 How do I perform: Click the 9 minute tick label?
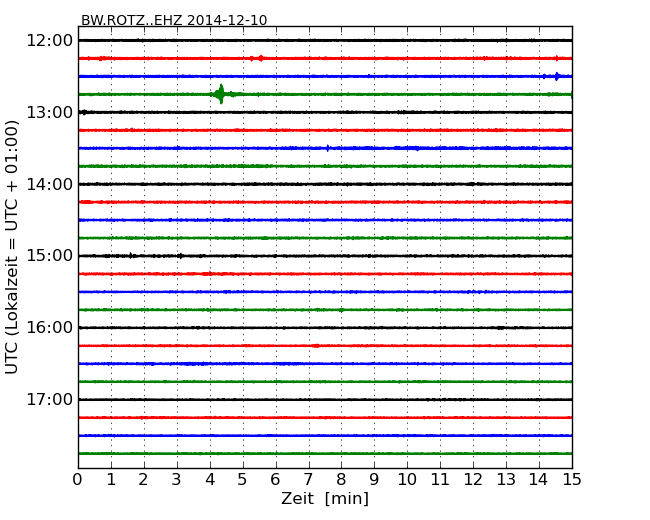click(374, 479)
